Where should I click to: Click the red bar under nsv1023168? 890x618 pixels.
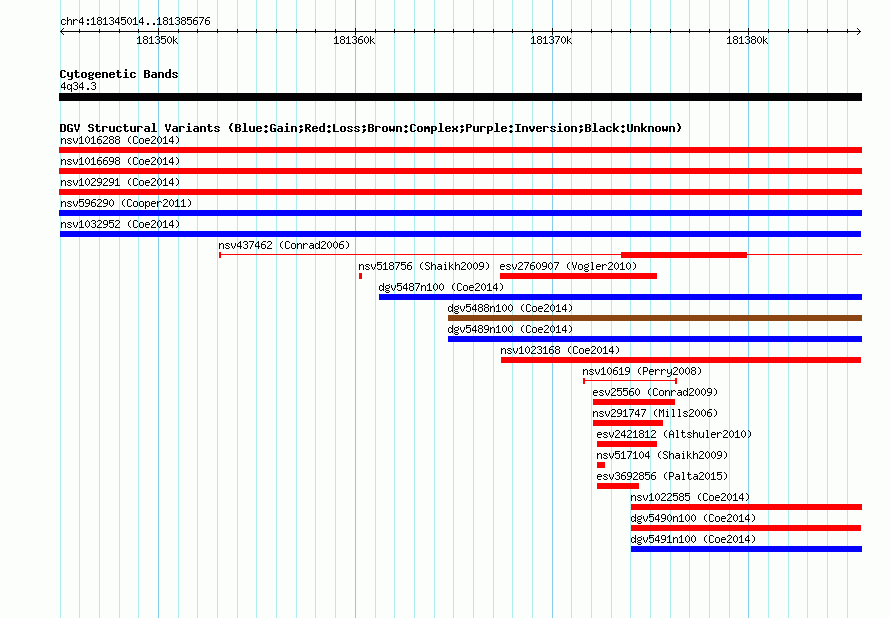(681, 360)
